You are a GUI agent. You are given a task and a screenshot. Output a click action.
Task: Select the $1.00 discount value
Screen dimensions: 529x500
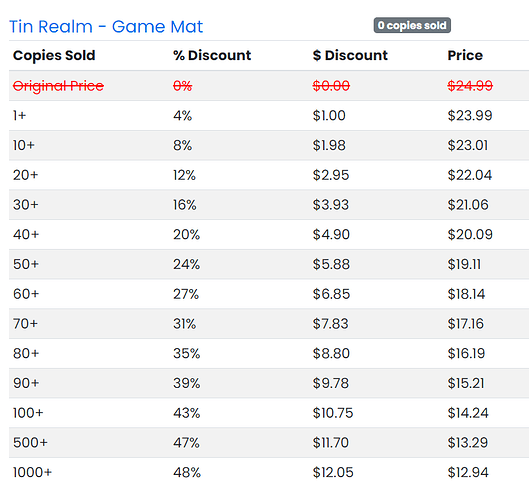pos(329,115)
